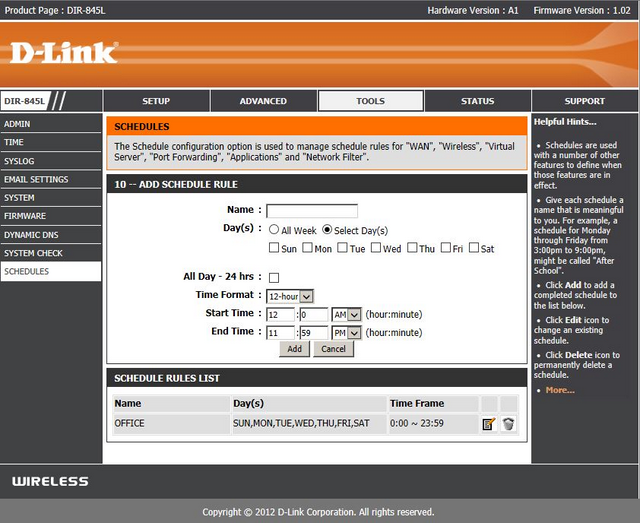Screen dimensions: 640x523
Task: Check the Mon day box
Action: (x=307, y=247)
